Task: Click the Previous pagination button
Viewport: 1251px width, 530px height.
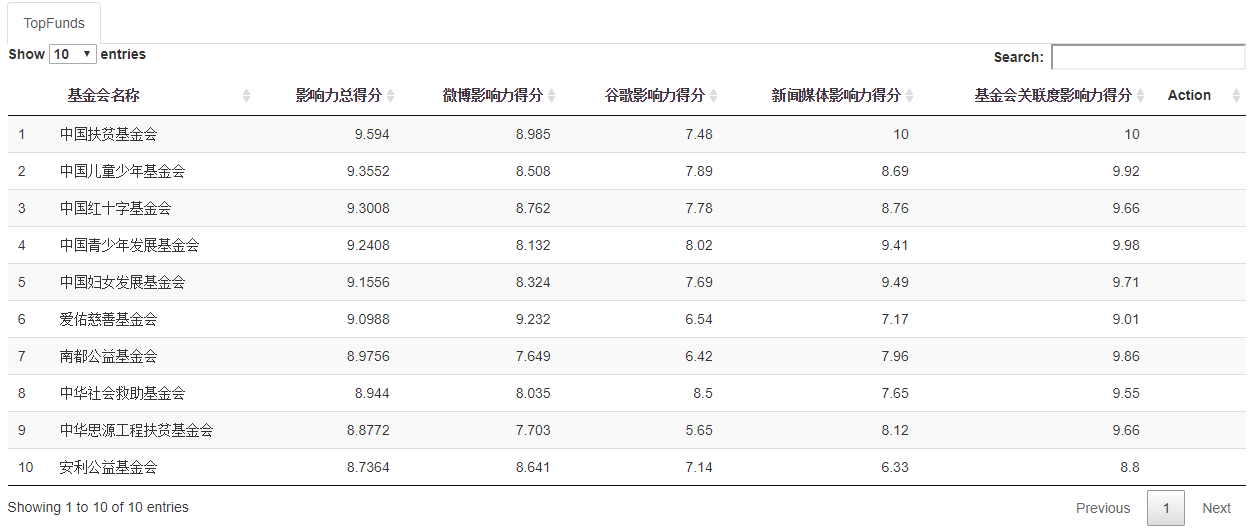Action: [1103, 508]
